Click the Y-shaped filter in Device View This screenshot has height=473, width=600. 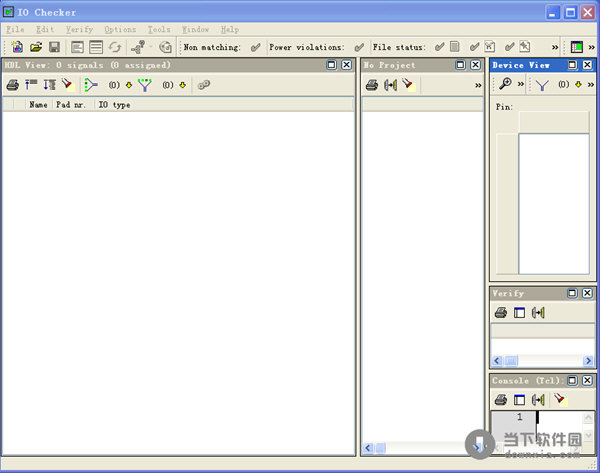click(542, 85)
